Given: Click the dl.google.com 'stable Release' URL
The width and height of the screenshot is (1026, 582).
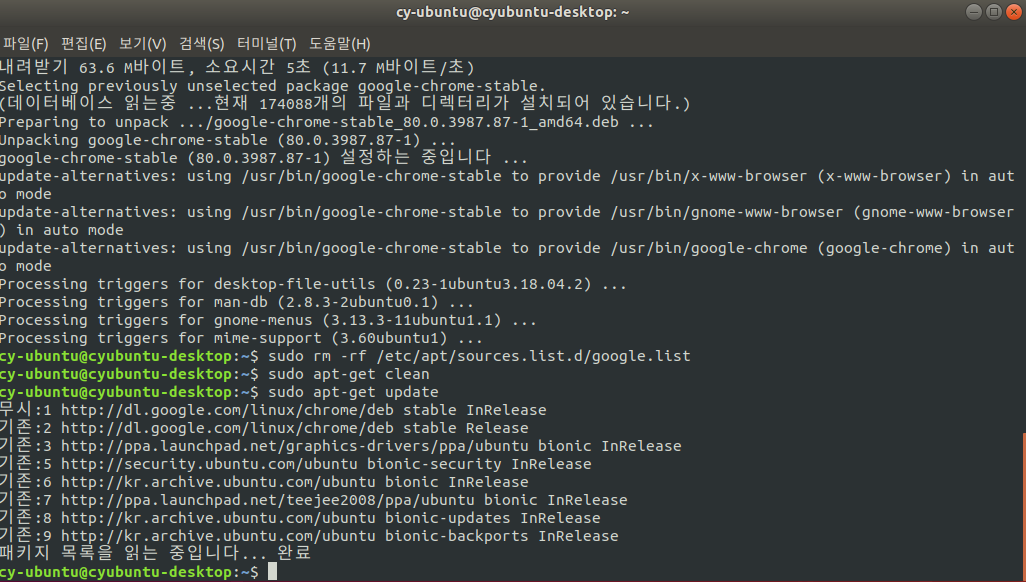Looking at the screenshot, I should pyautogui.click(x=294, y=427).
